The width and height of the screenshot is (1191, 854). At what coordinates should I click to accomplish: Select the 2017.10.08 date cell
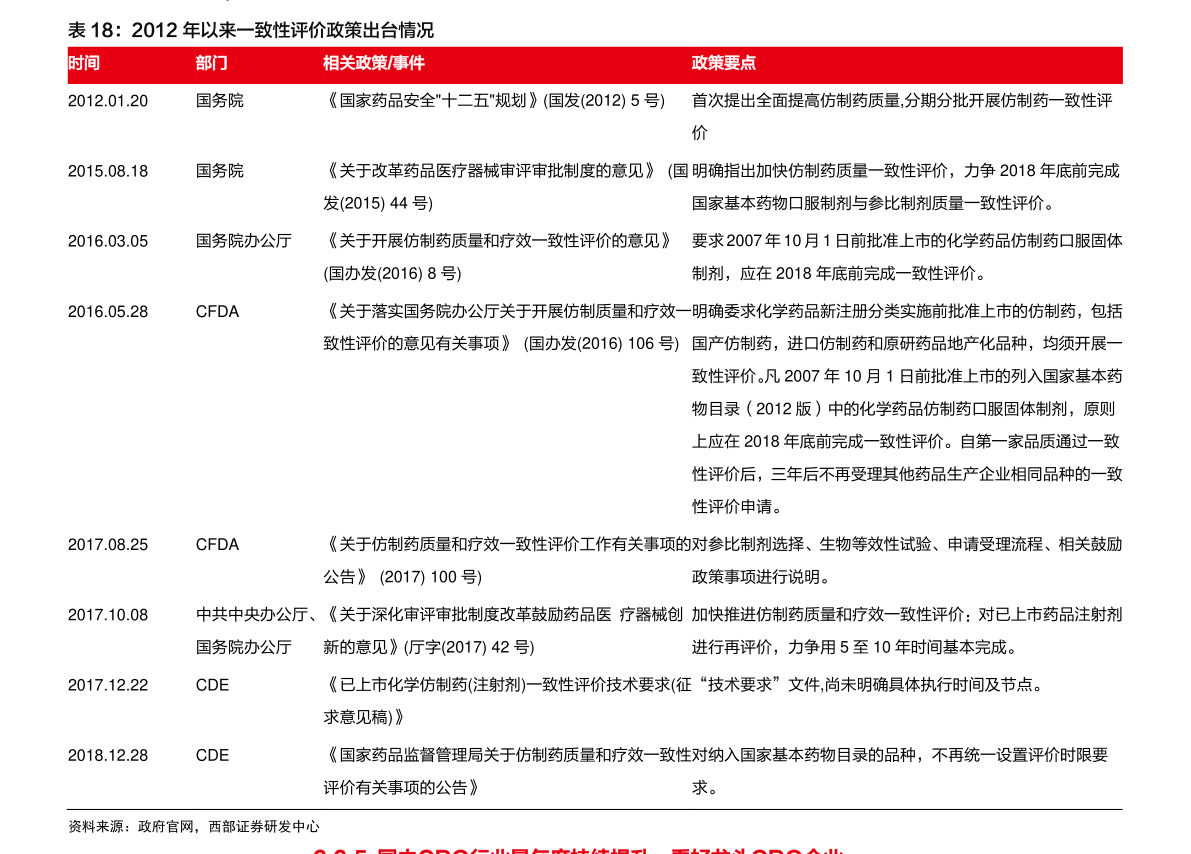pyautogui.click(x=108, y=615)
